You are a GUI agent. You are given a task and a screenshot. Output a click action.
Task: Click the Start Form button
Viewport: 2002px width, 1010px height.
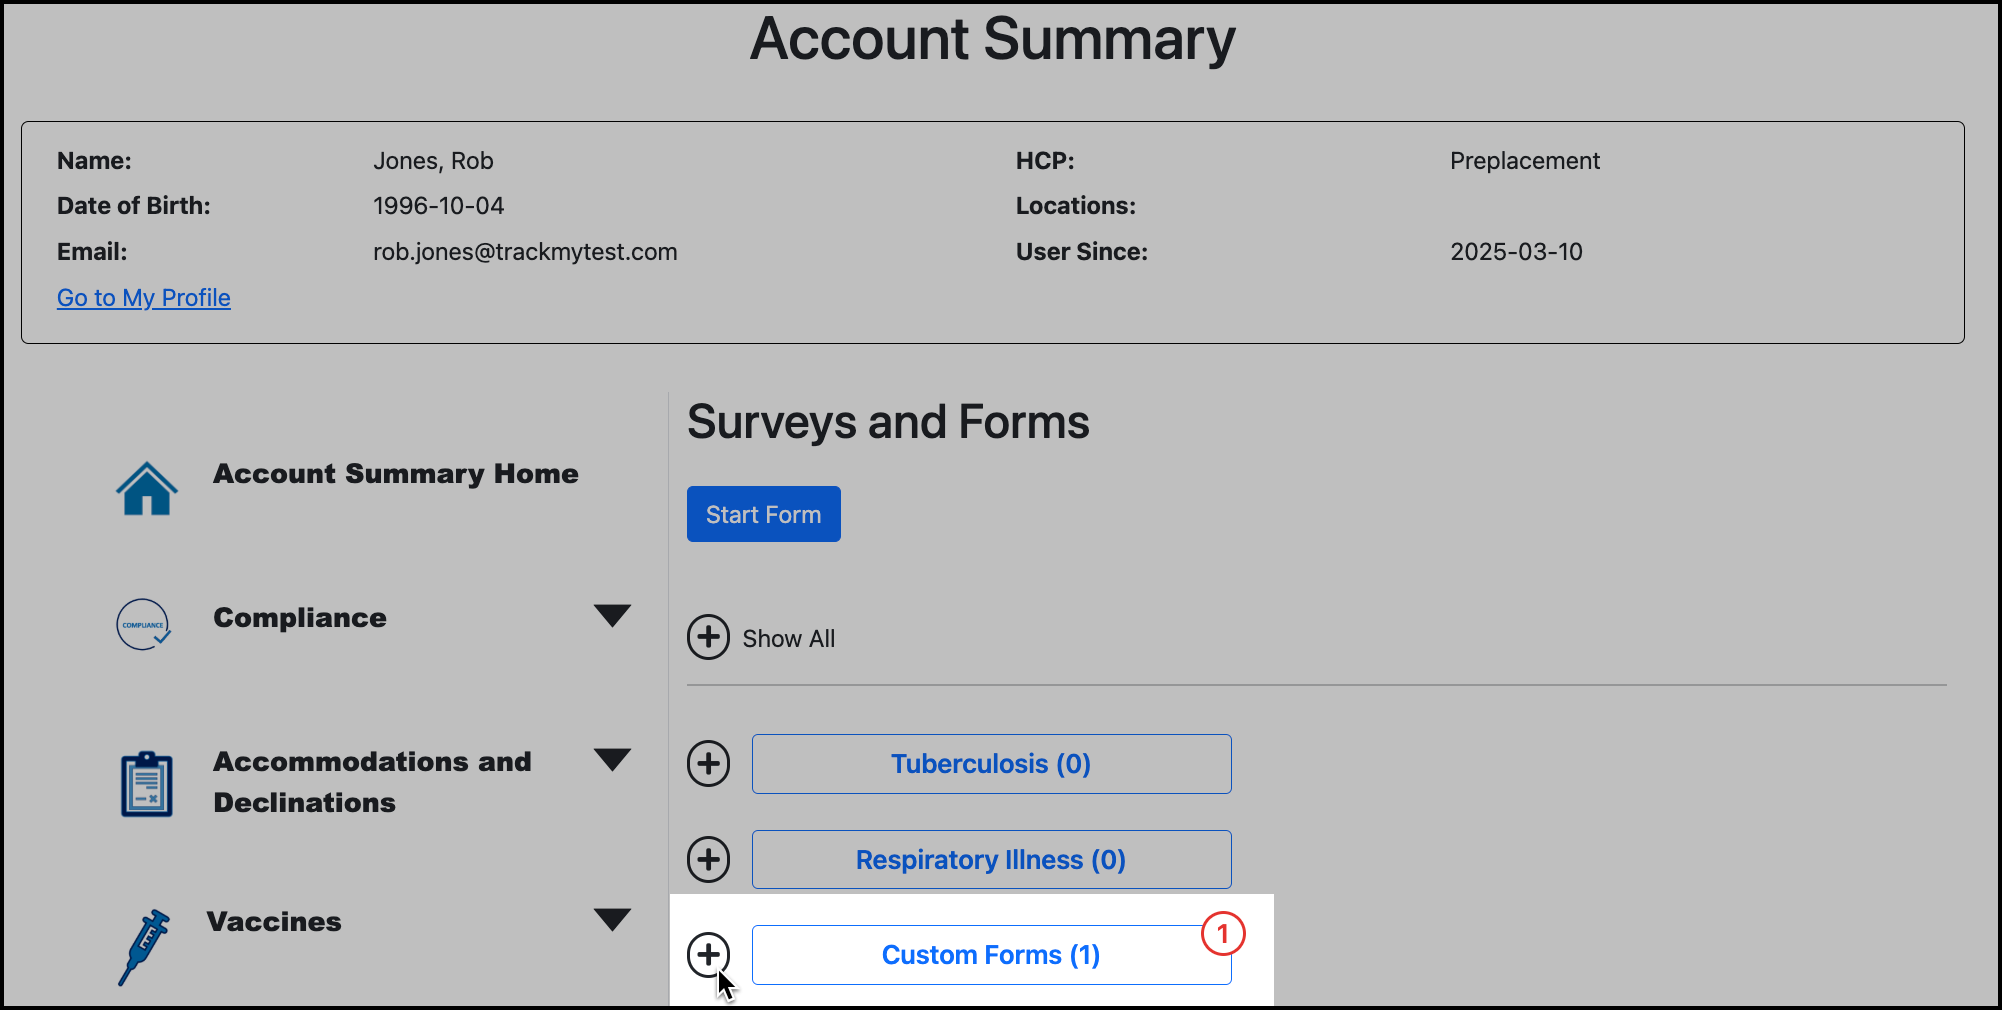pos(763,513)
